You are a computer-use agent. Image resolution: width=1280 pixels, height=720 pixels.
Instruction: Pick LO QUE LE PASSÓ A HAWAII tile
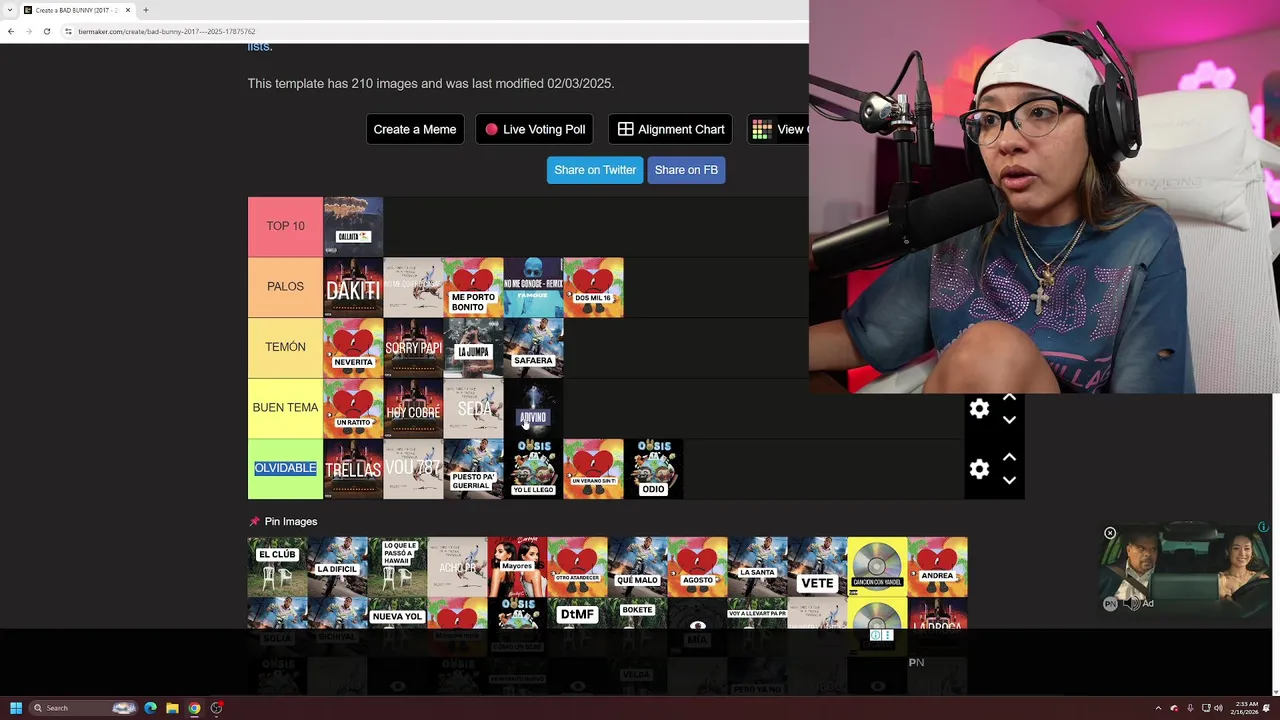pyautogui.click(x=397, y=567)
